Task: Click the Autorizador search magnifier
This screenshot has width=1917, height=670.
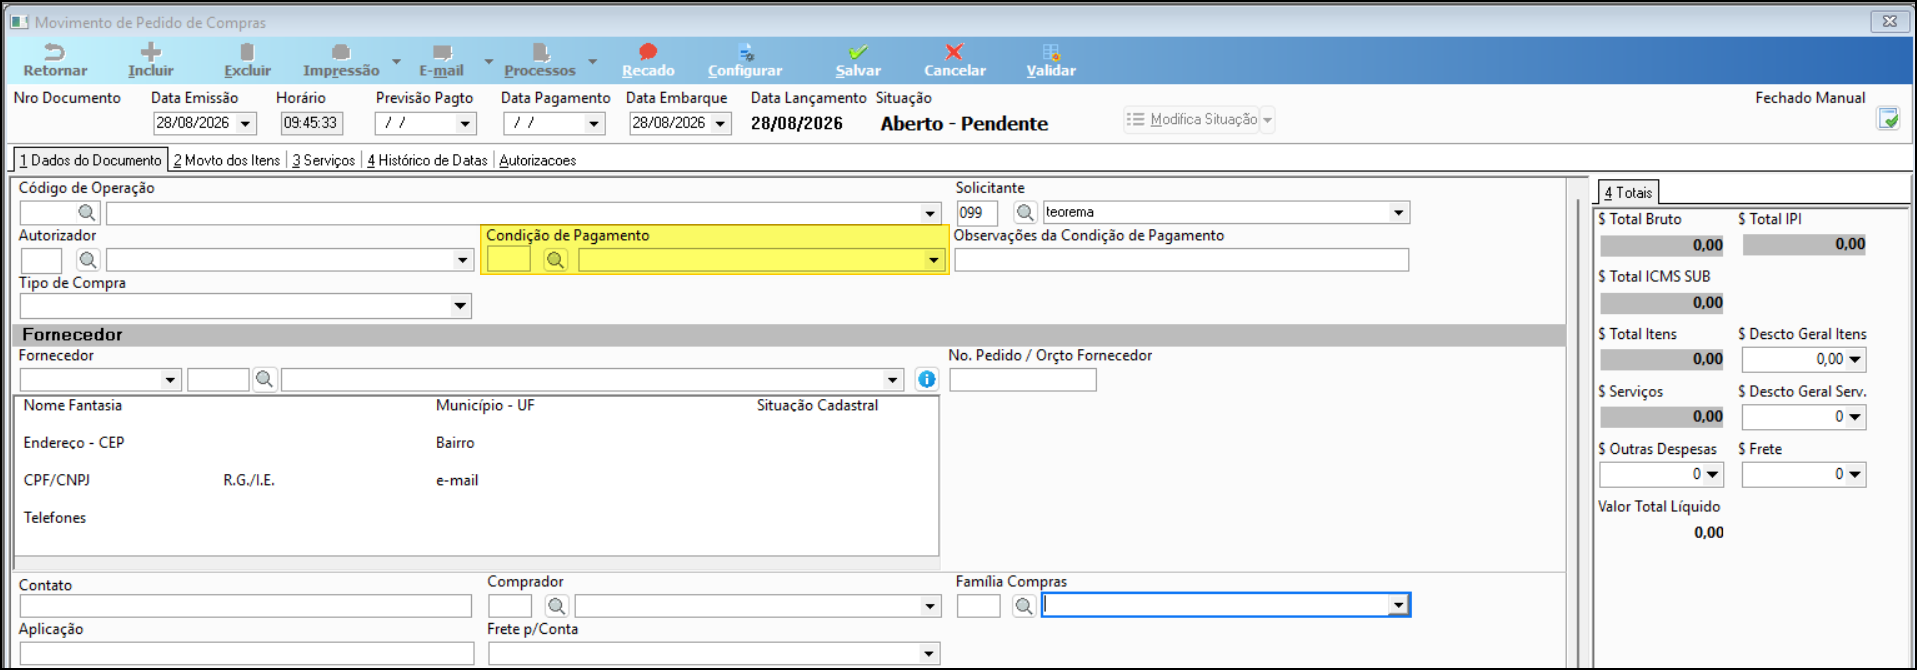Action: [x=88, y=260]
